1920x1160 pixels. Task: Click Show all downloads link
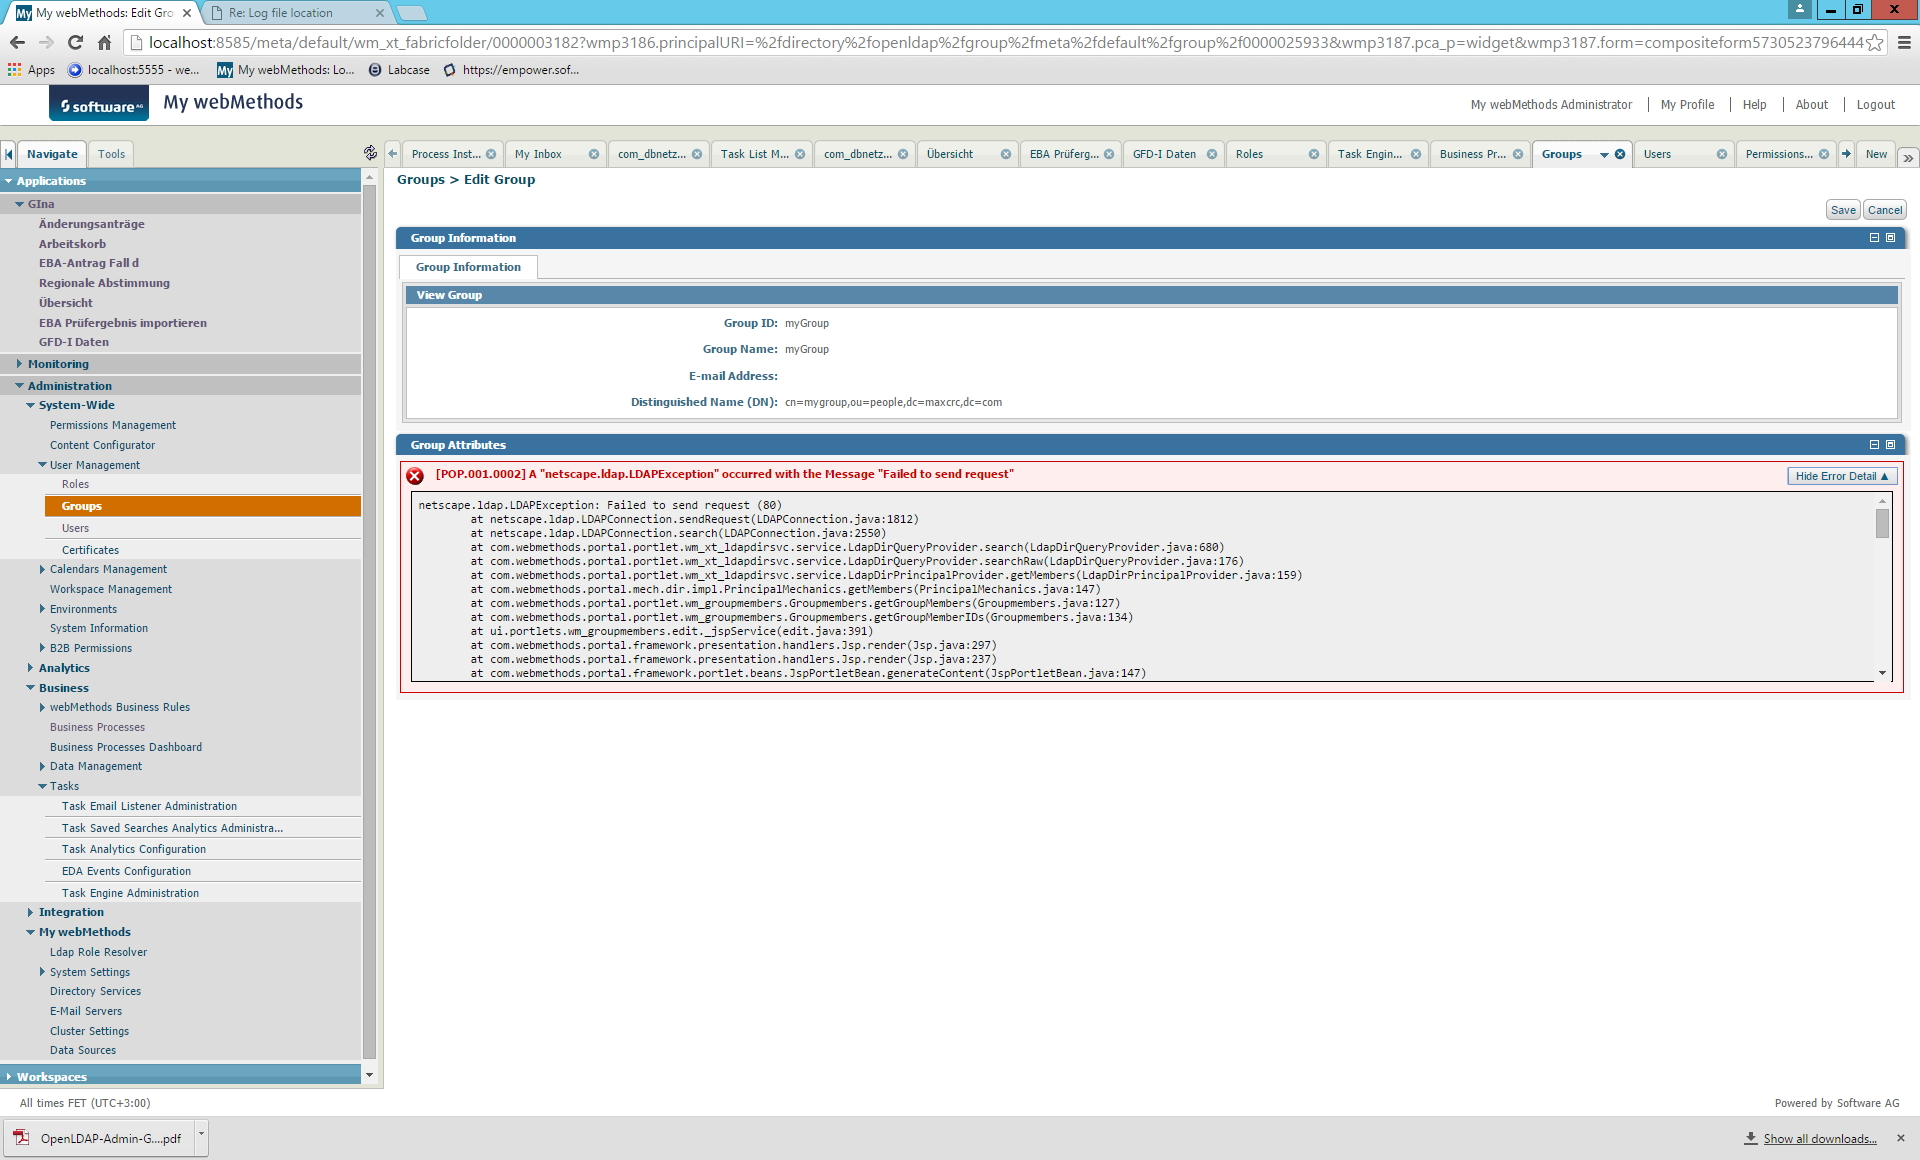pyautogui.click(x=1819, y=1139)
